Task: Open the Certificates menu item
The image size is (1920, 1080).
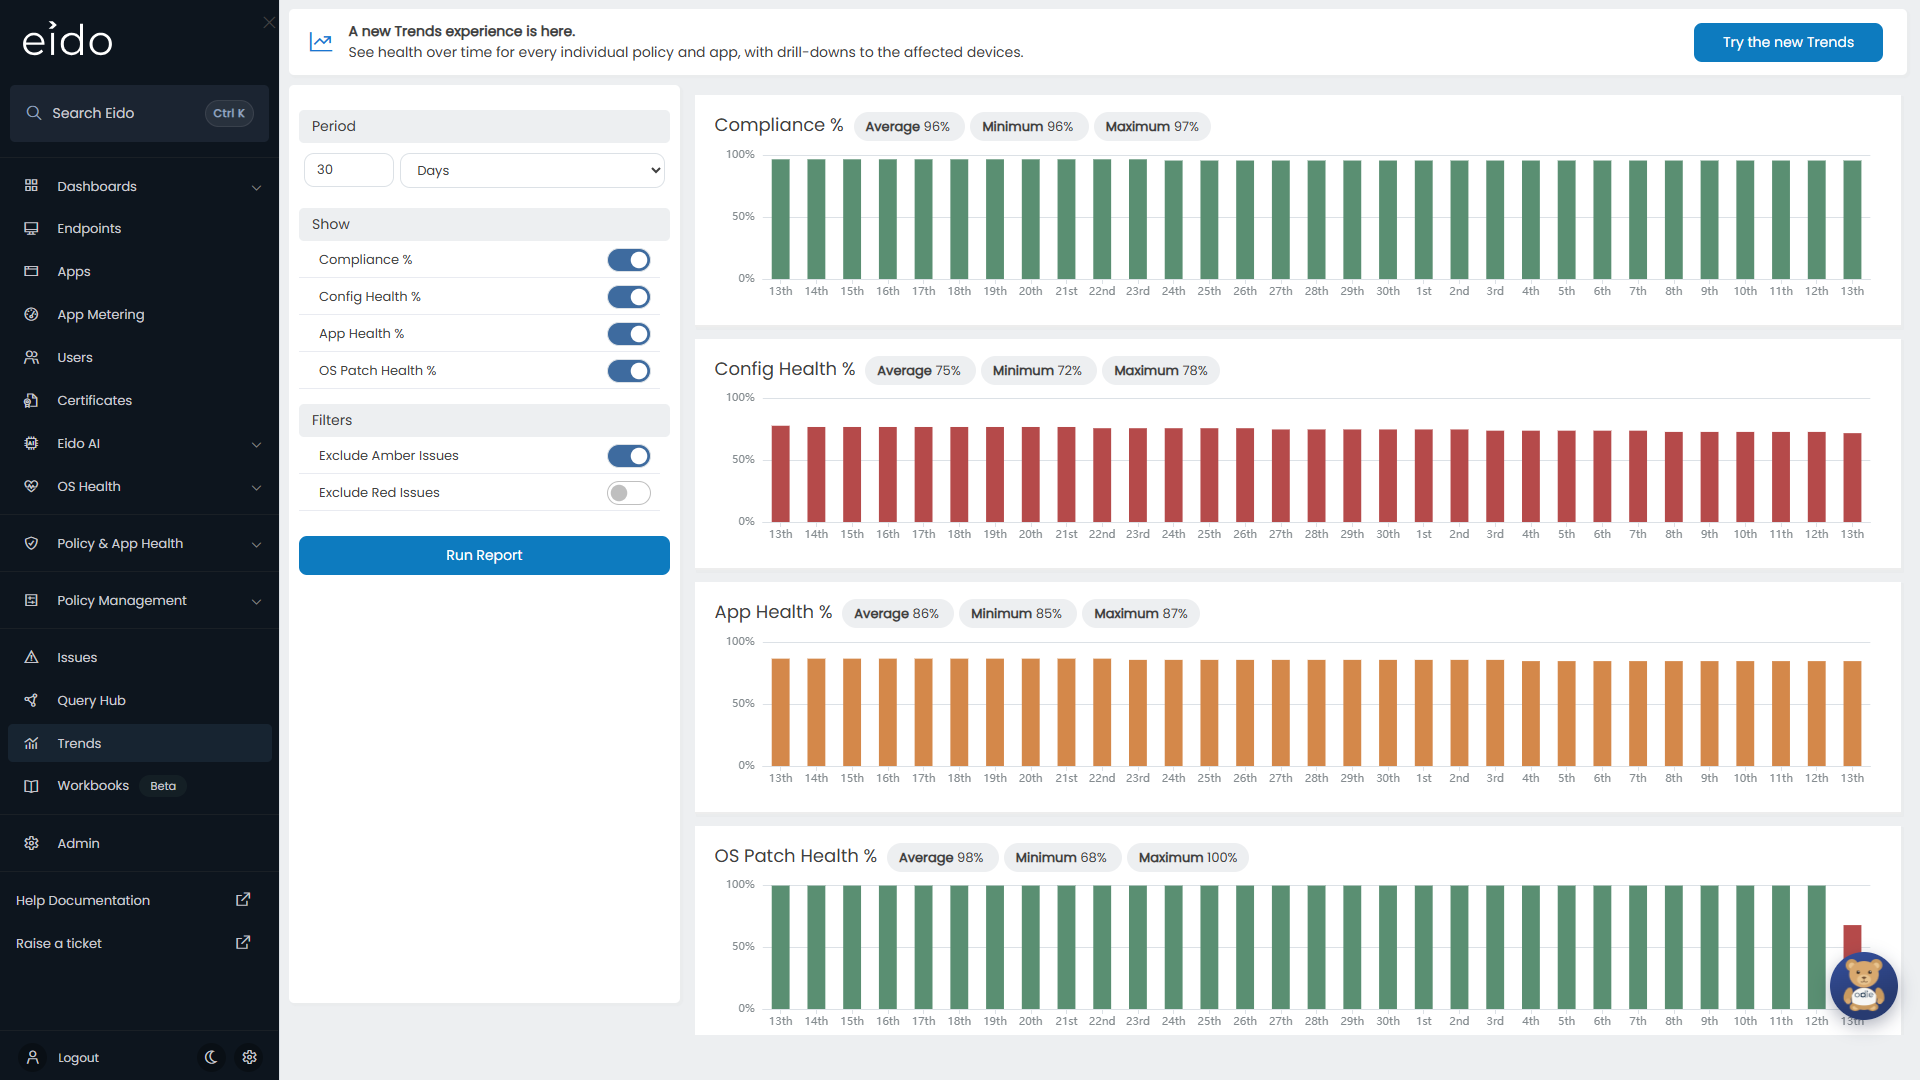Action: (x=139, y=401)
